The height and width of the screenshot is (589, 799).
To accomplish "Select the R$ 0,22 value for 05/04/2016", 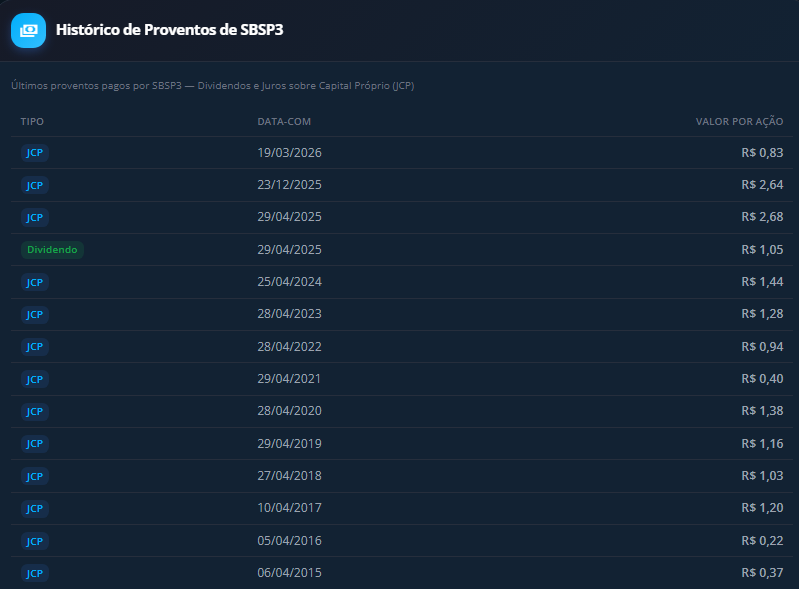I will (762, 541).
